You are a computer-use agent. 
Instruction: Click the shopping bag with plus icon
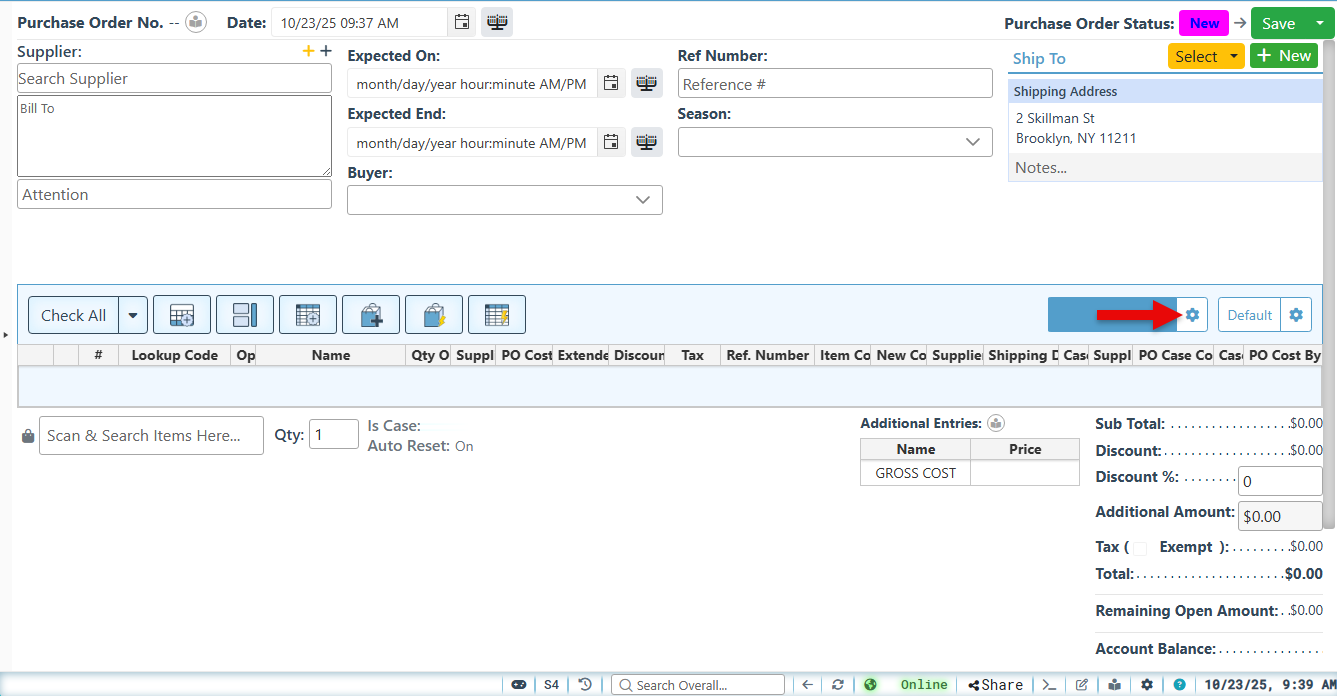[371, 315]
